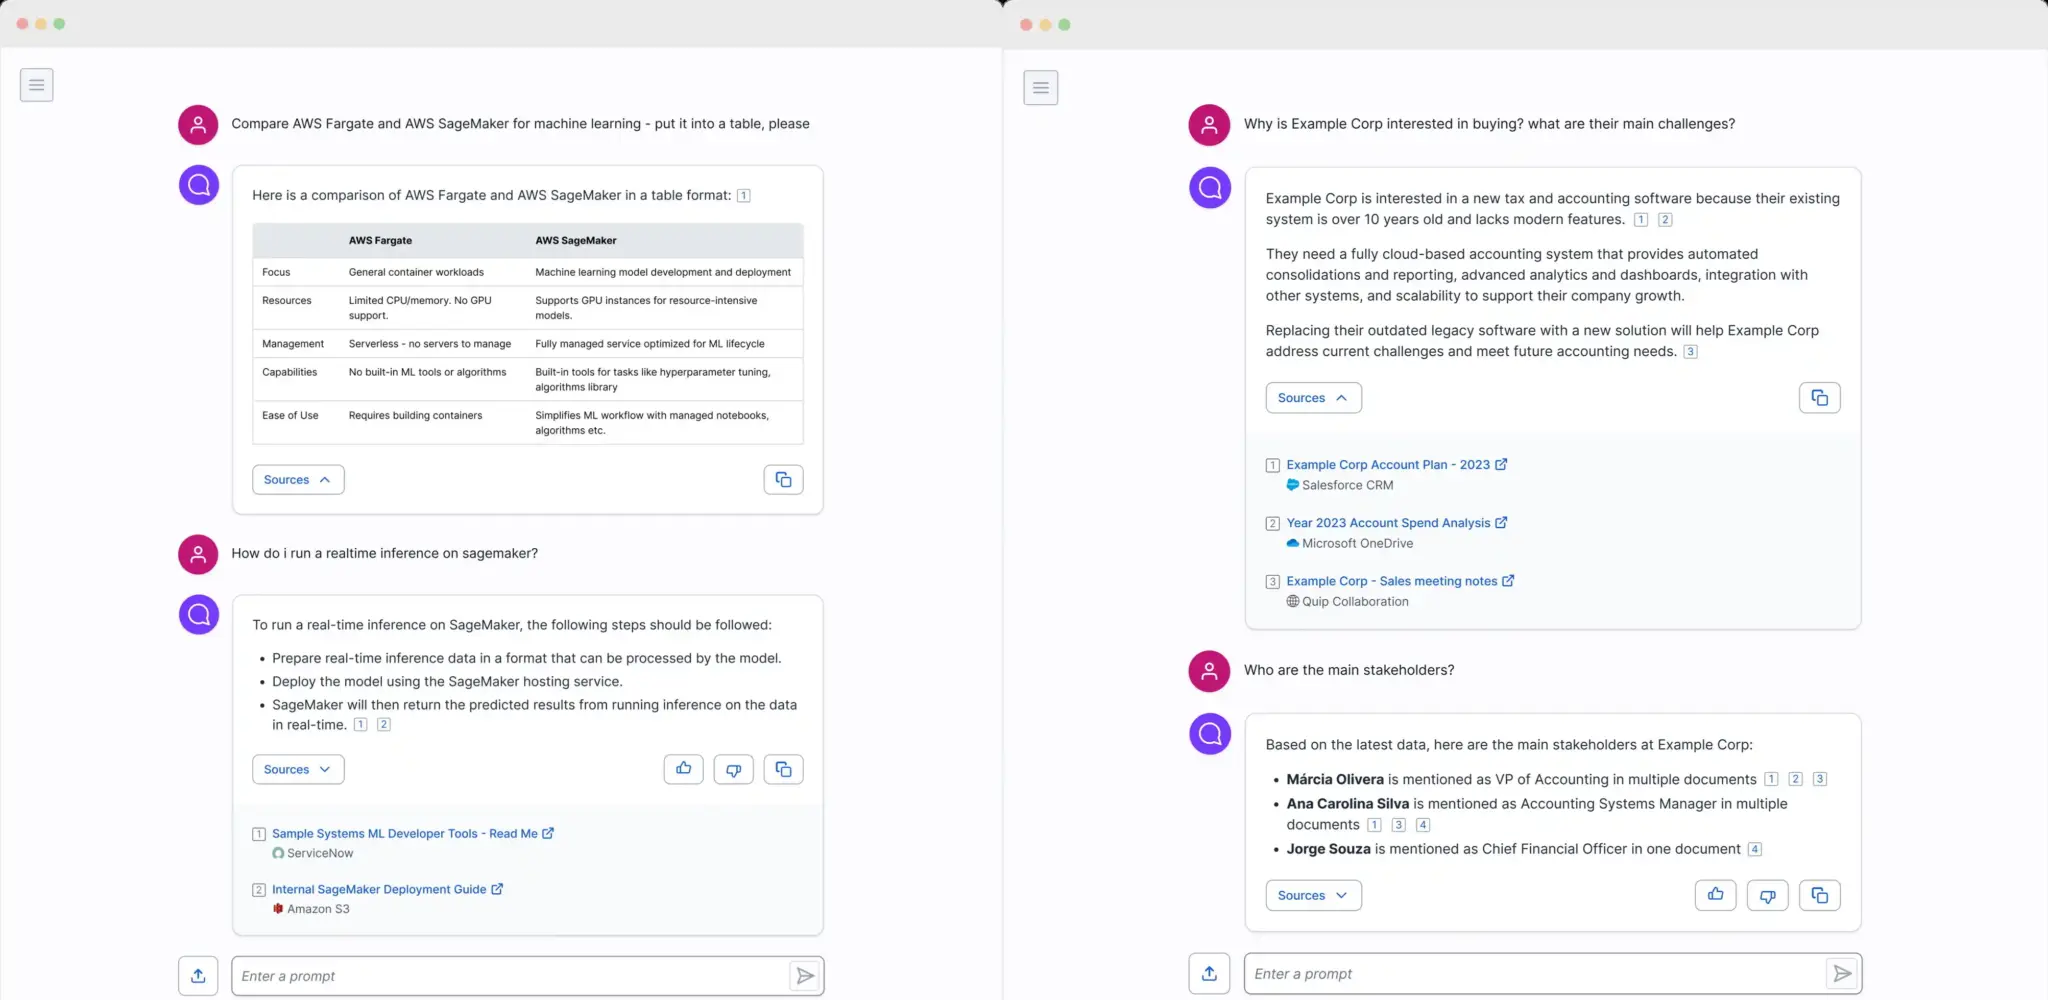Open the hamburger menu in left window

point(37,85)
